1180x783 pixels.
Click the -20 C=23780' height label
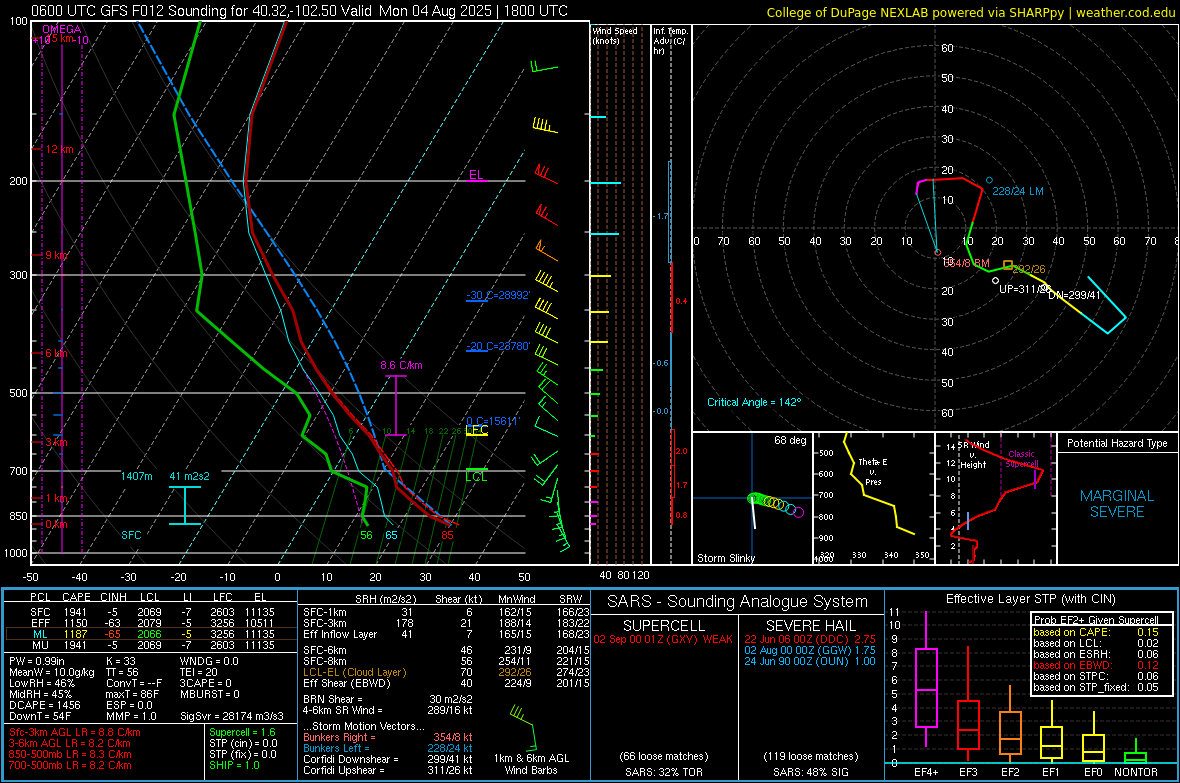498,346
